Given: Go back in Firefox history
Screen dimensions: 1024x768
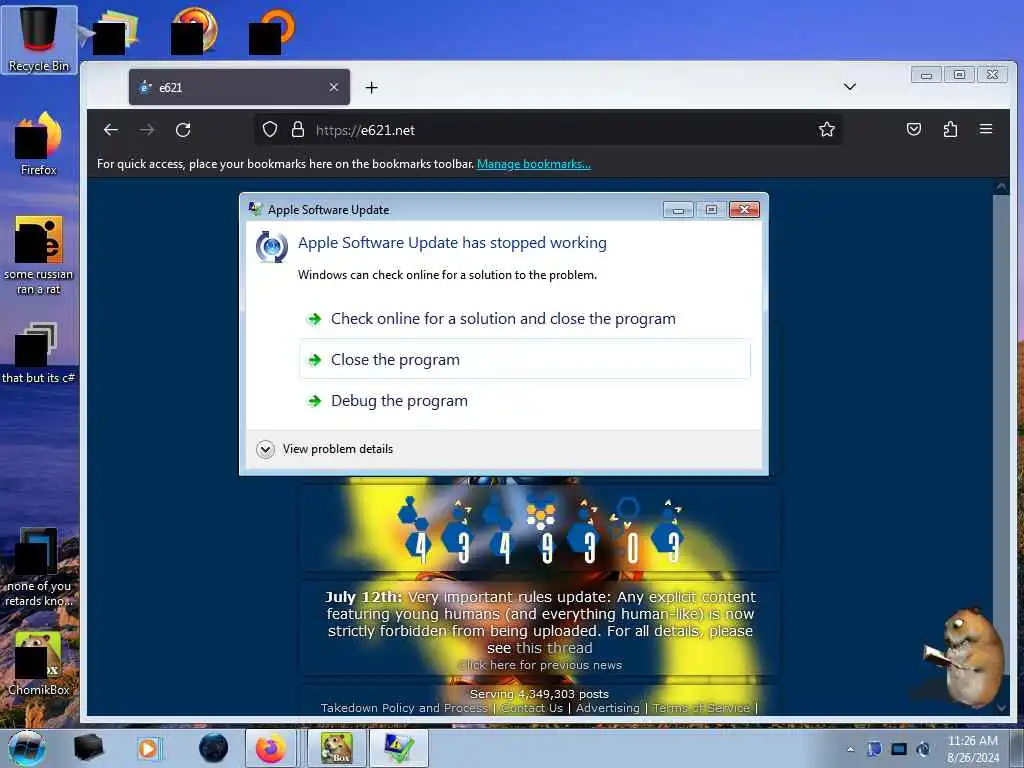Looking at the screenshot, I should pyautogui.click(x=111, y=130).
